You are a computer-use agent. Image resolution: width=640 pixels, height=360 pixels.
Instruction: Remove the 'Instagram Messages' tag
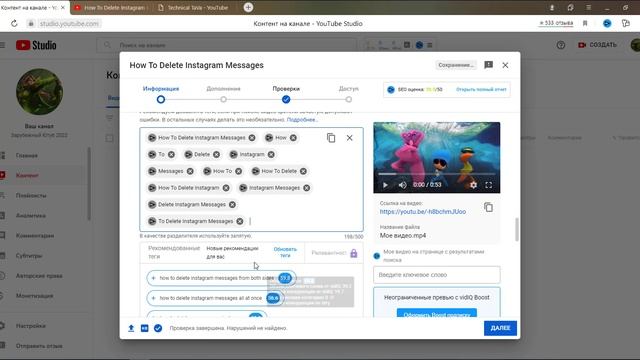pyautogui.click(x=307, y=188)
